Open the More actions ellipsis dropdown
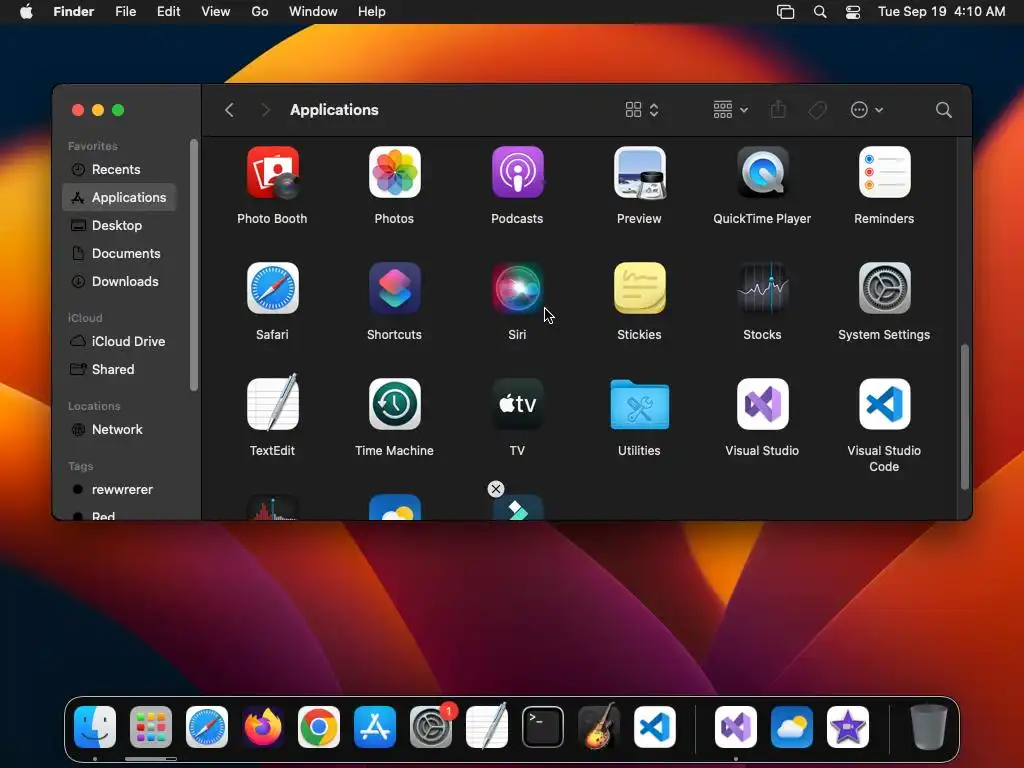1024x768 pixels. coord(867,110)
